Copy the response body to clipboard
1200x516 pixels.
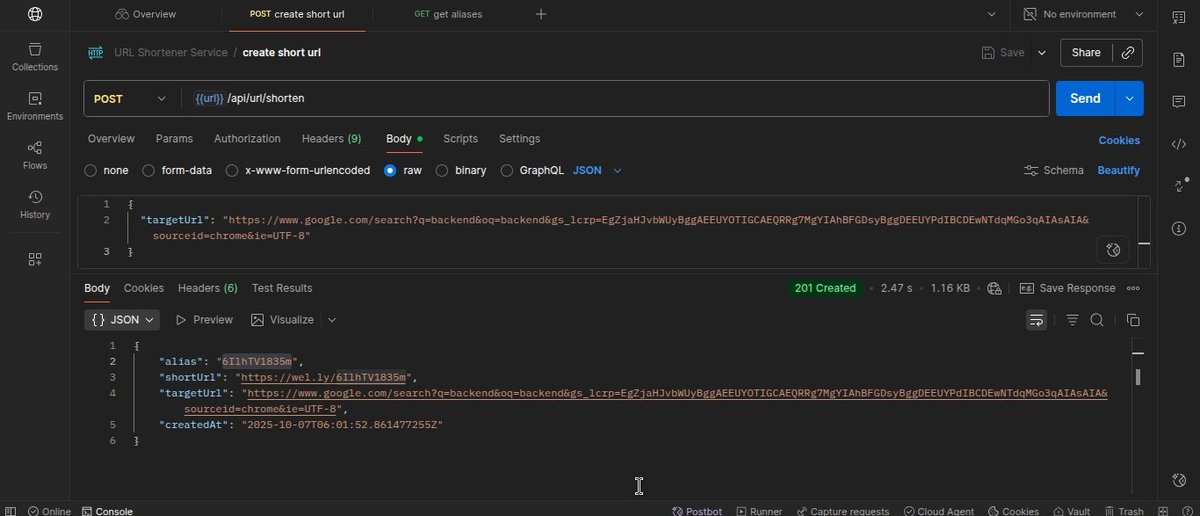tap(1133, 320)
